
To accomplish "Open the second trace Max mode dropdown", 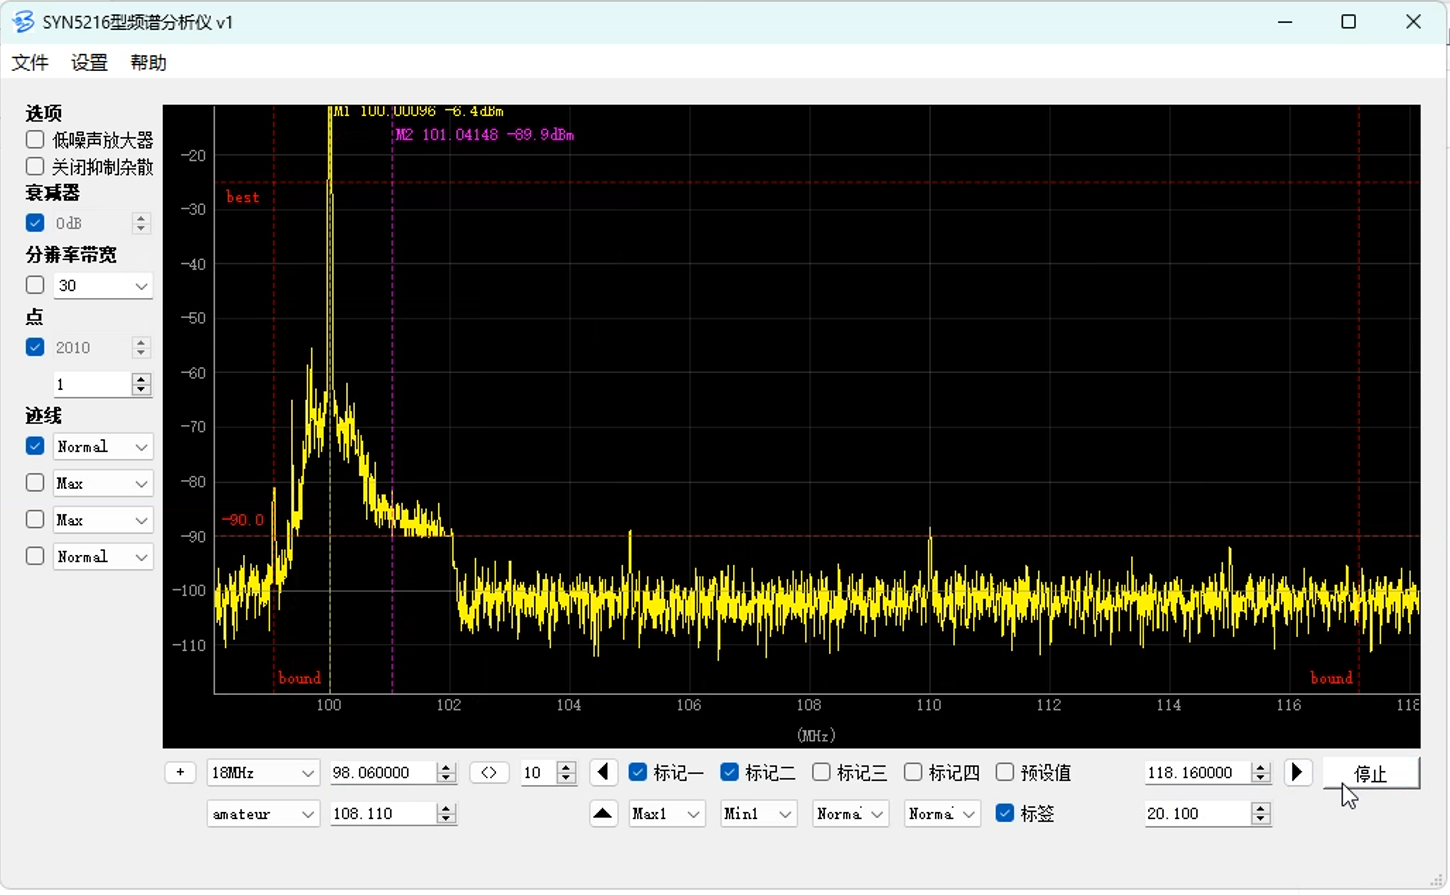I will point(103,483).
